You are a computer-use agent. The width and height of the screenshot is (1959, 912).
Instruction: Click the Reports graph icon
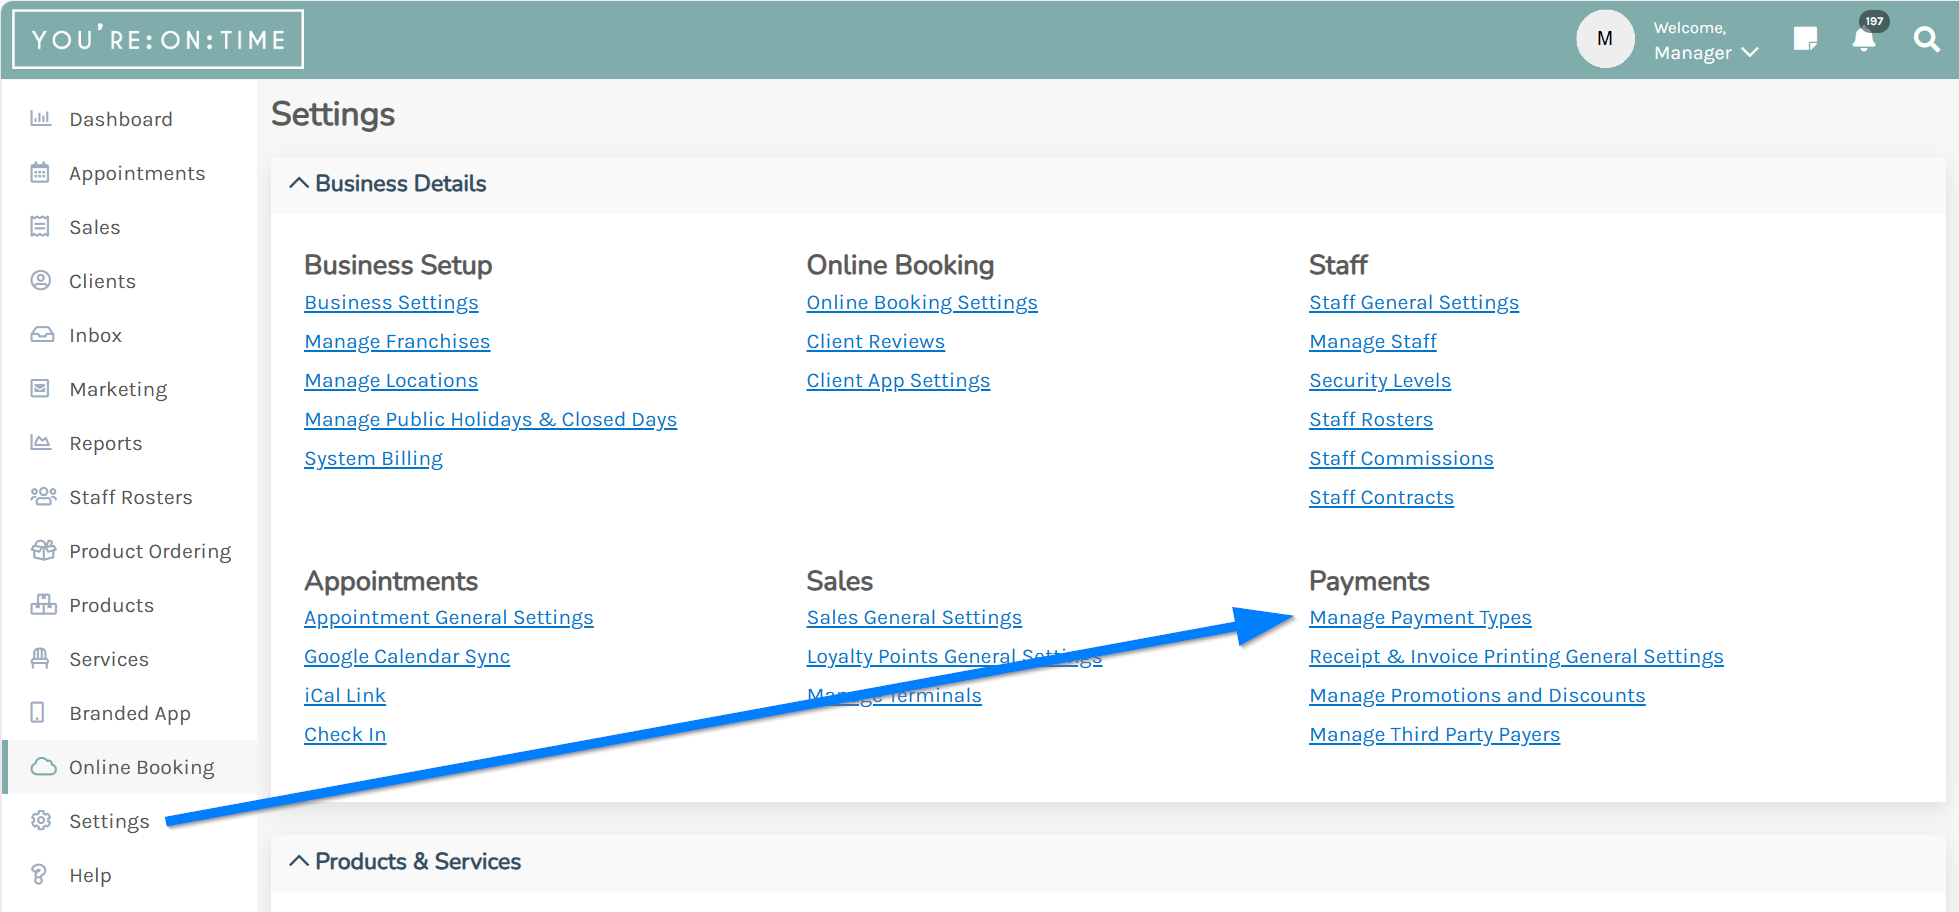tap(40, 442)
